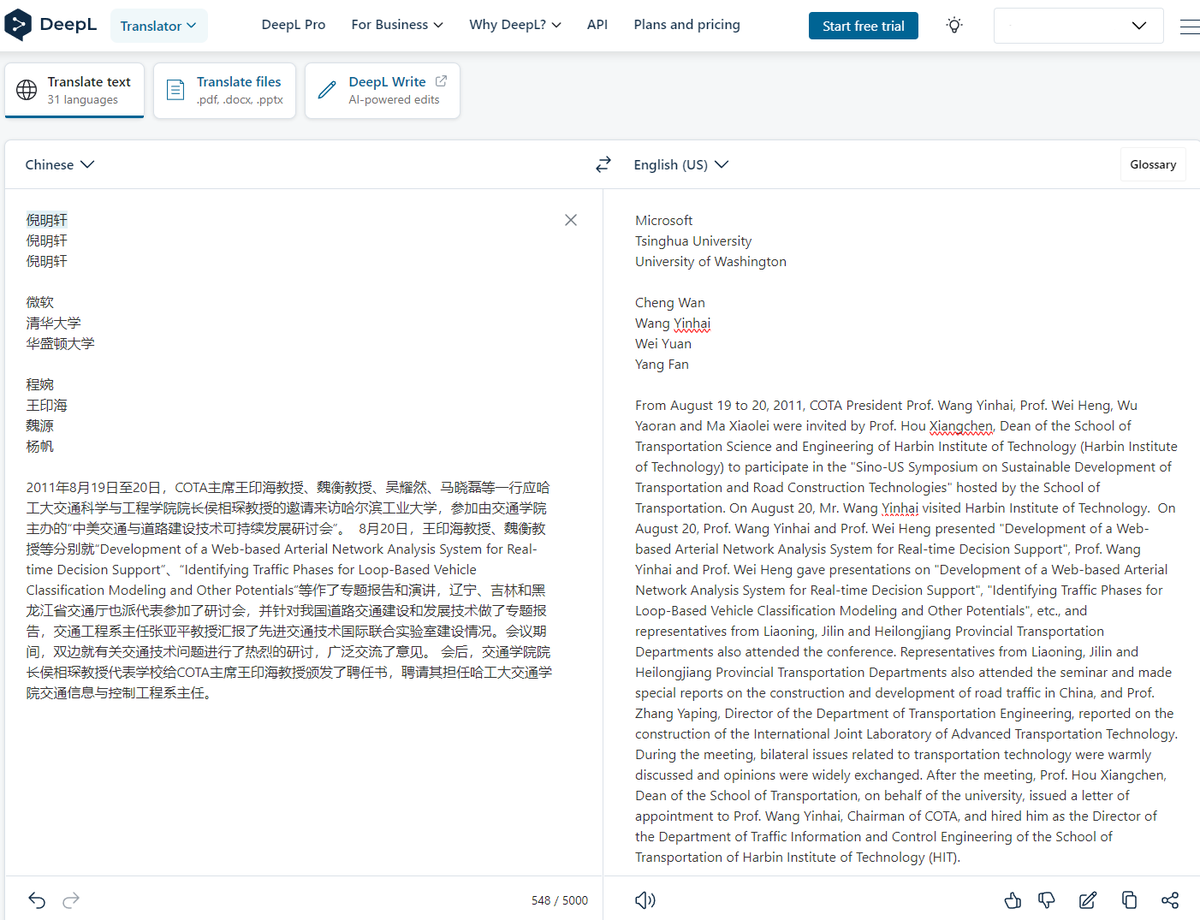Click source text "杨帆"
Screen dimensions: 1200x920
tap(40, 446)
